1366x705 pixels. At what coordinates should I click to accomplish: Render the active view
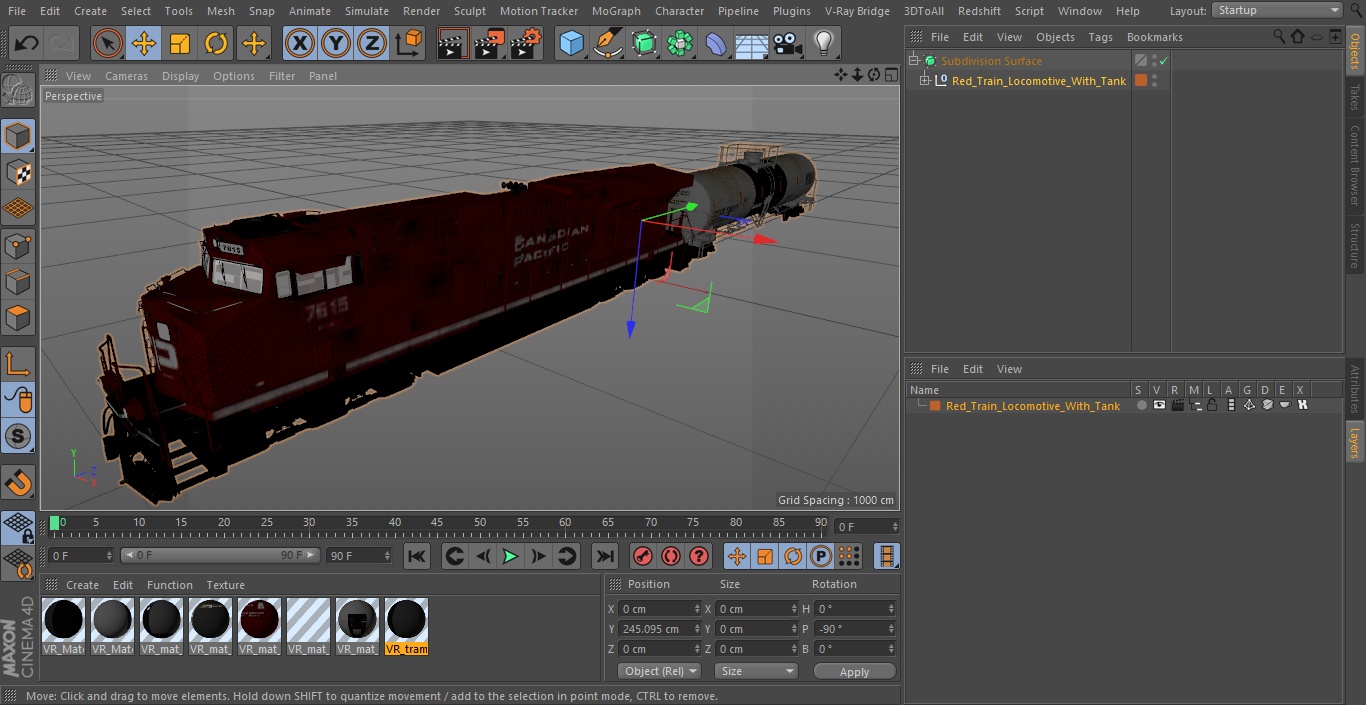(453, 43)
